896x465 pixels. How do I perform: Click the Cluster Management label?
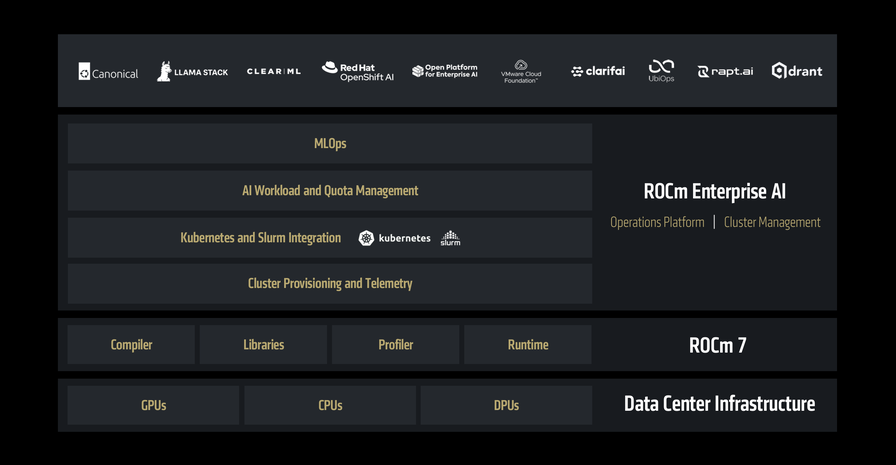tap(772, 222)
